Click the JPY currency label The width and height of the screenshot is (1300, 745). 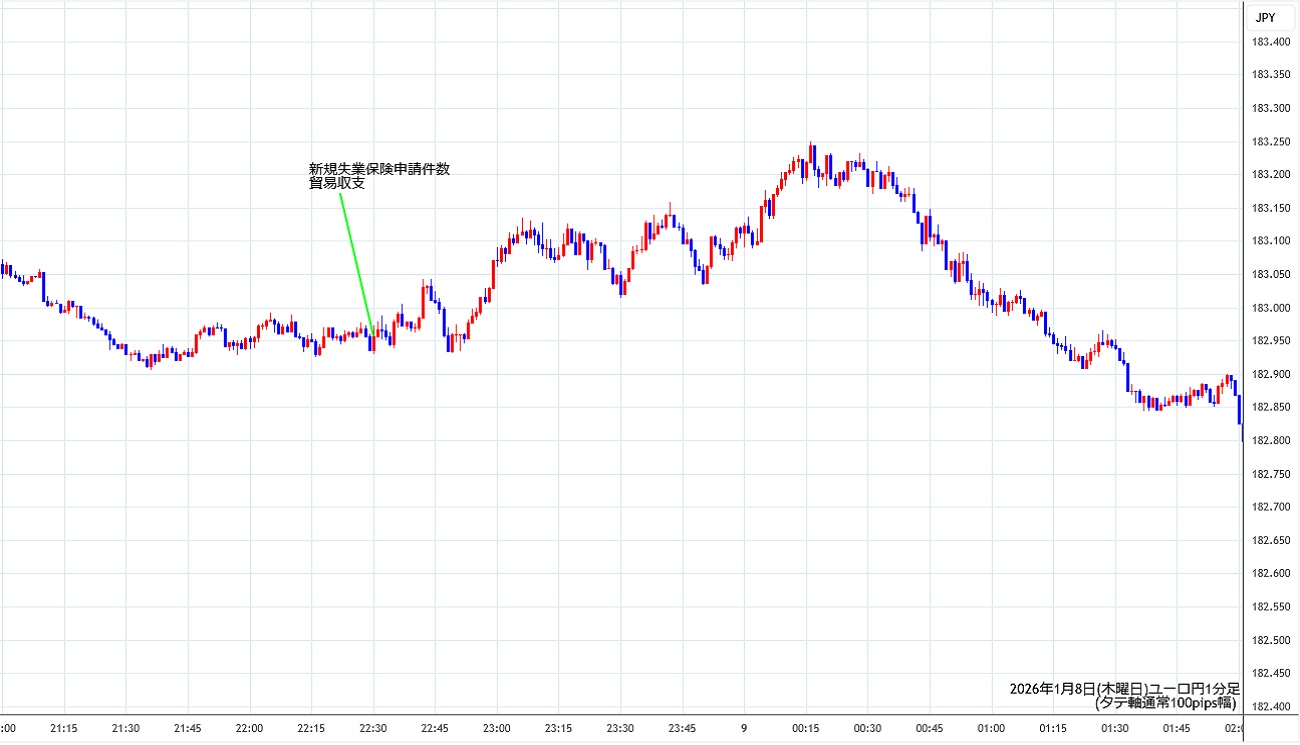coord(1265,17)
